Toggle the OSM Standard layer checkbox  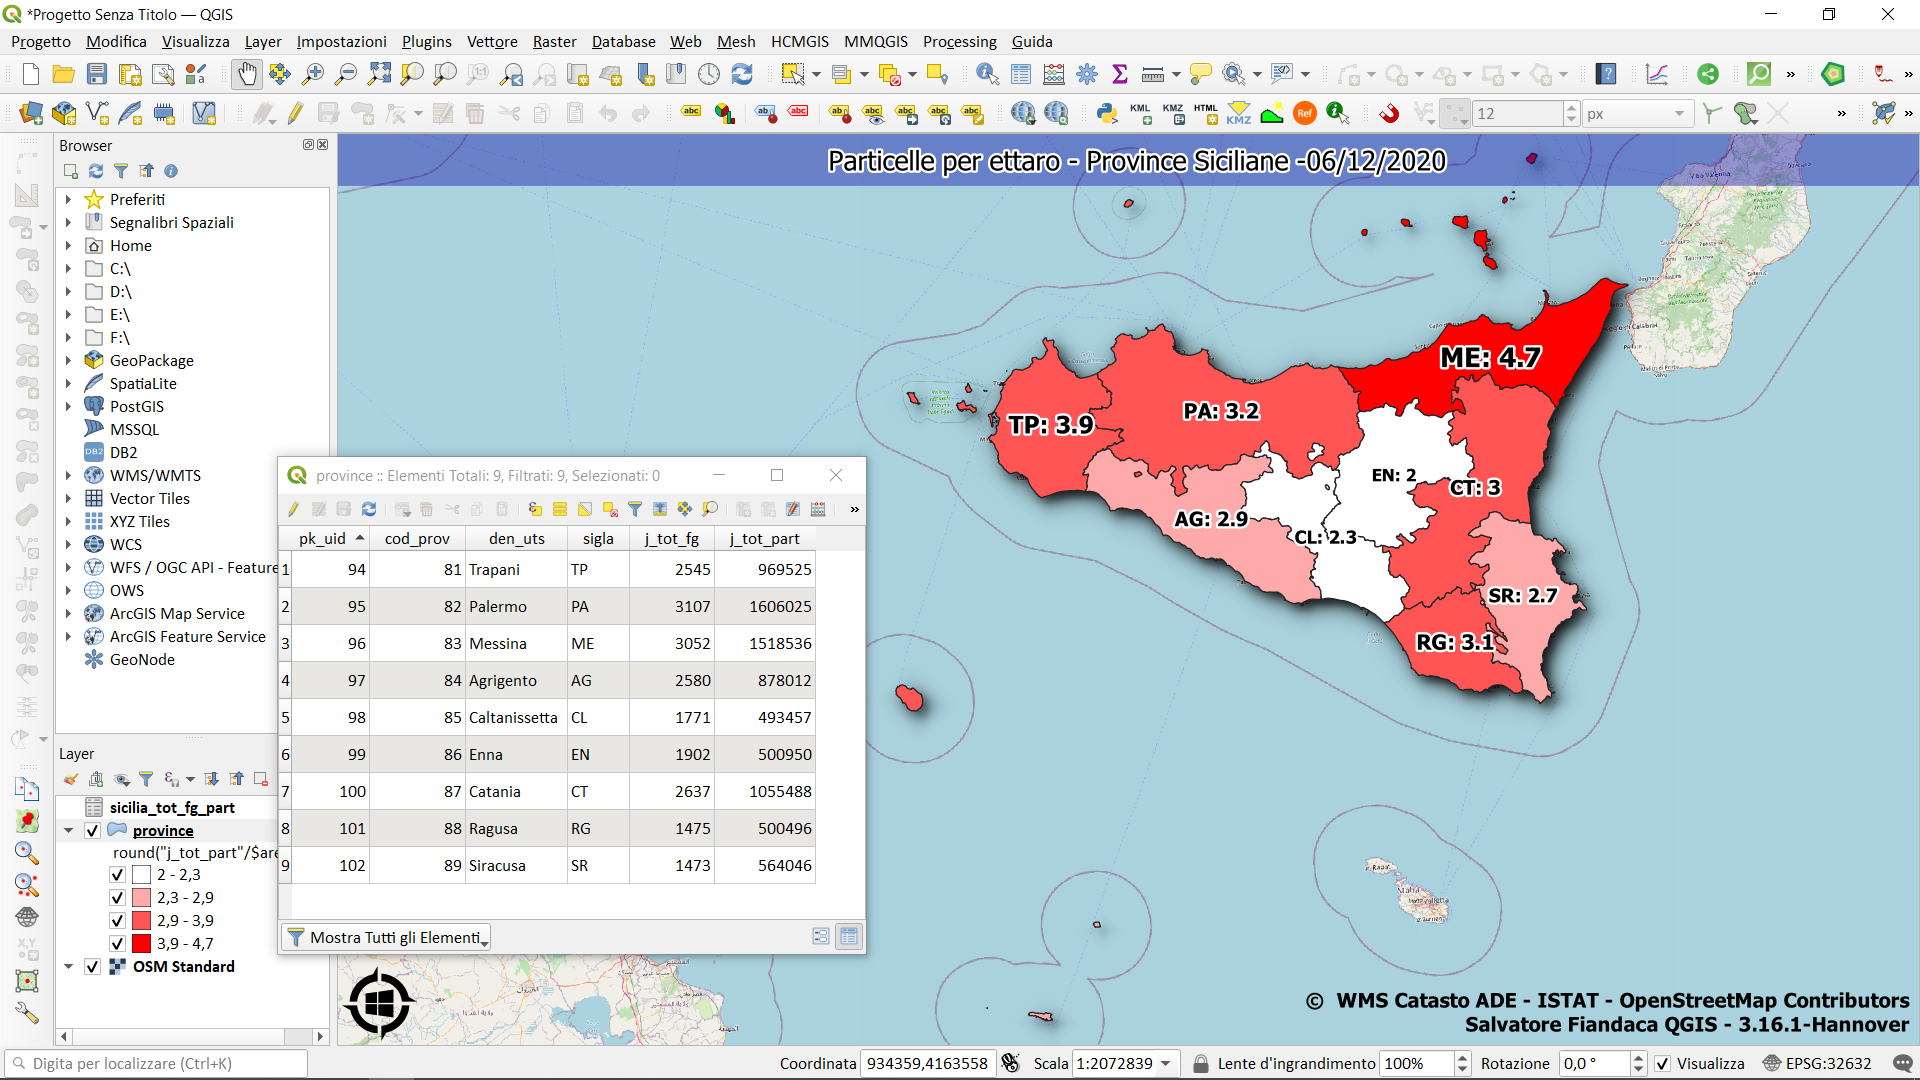pos(93,966)
